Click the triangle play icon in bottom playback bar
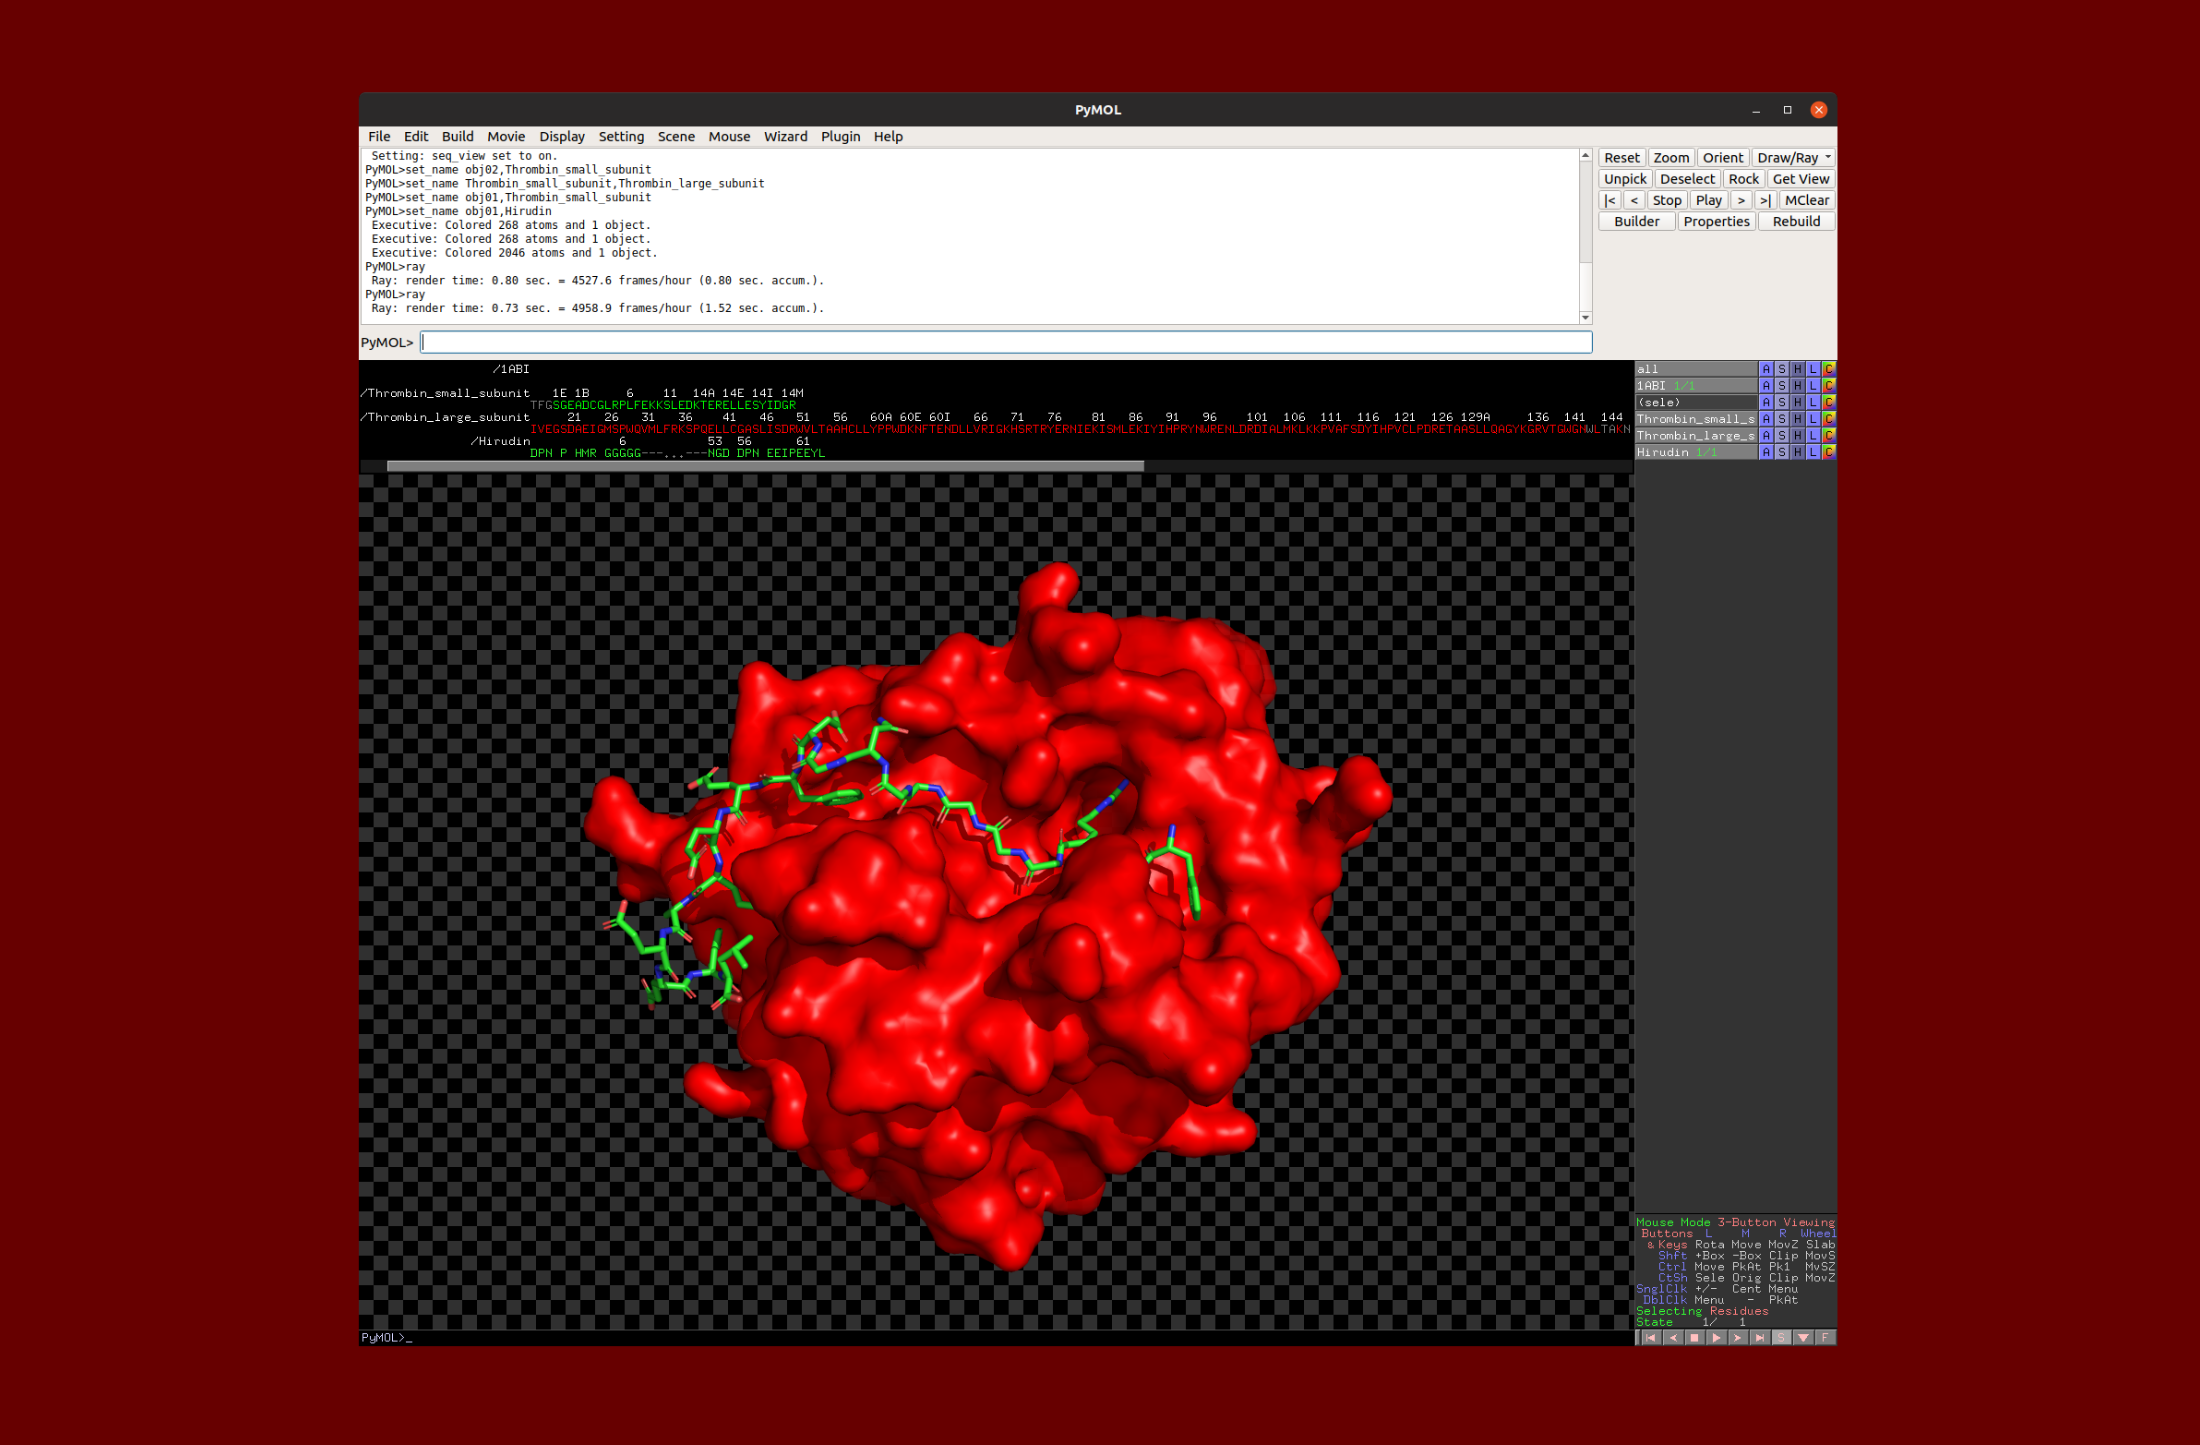This screenshot has width=2200, height=1445. (1716, 1337)
